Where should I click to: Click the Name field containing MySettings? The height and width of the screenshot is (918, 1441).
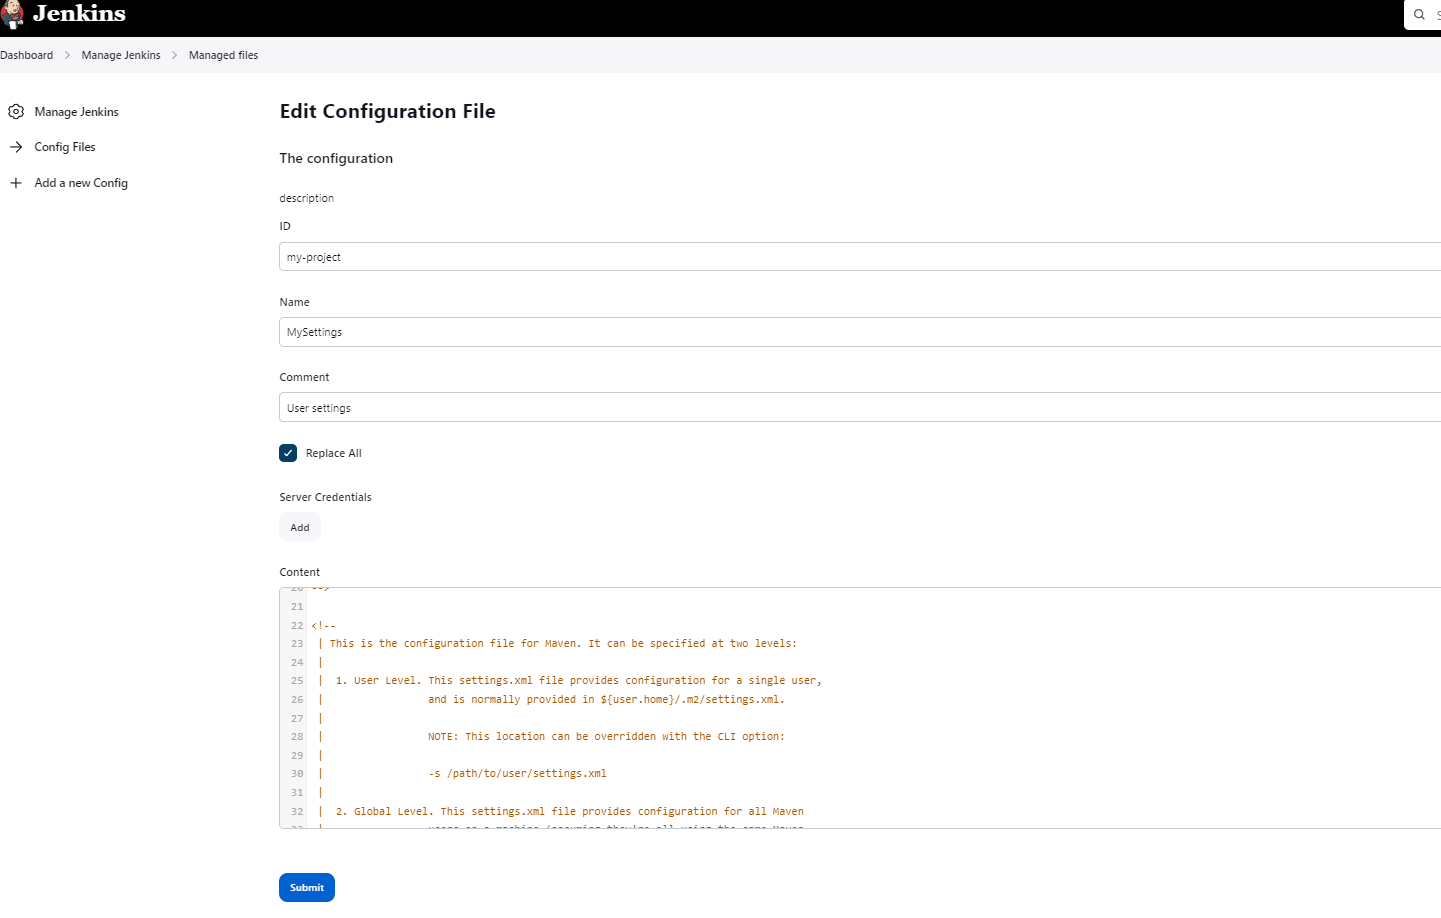tap(860, 332)
